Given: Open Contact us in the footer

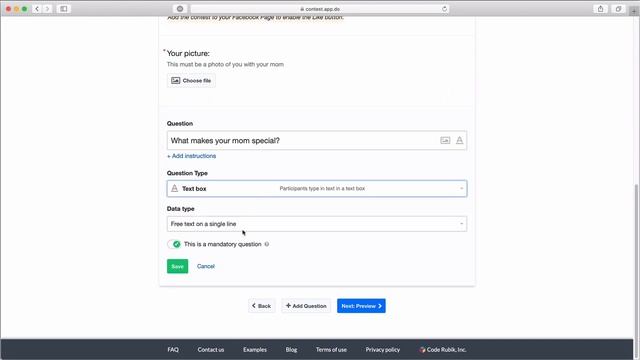Looking at the screenshot, I should pyautogui.click(x=211, y=350).
